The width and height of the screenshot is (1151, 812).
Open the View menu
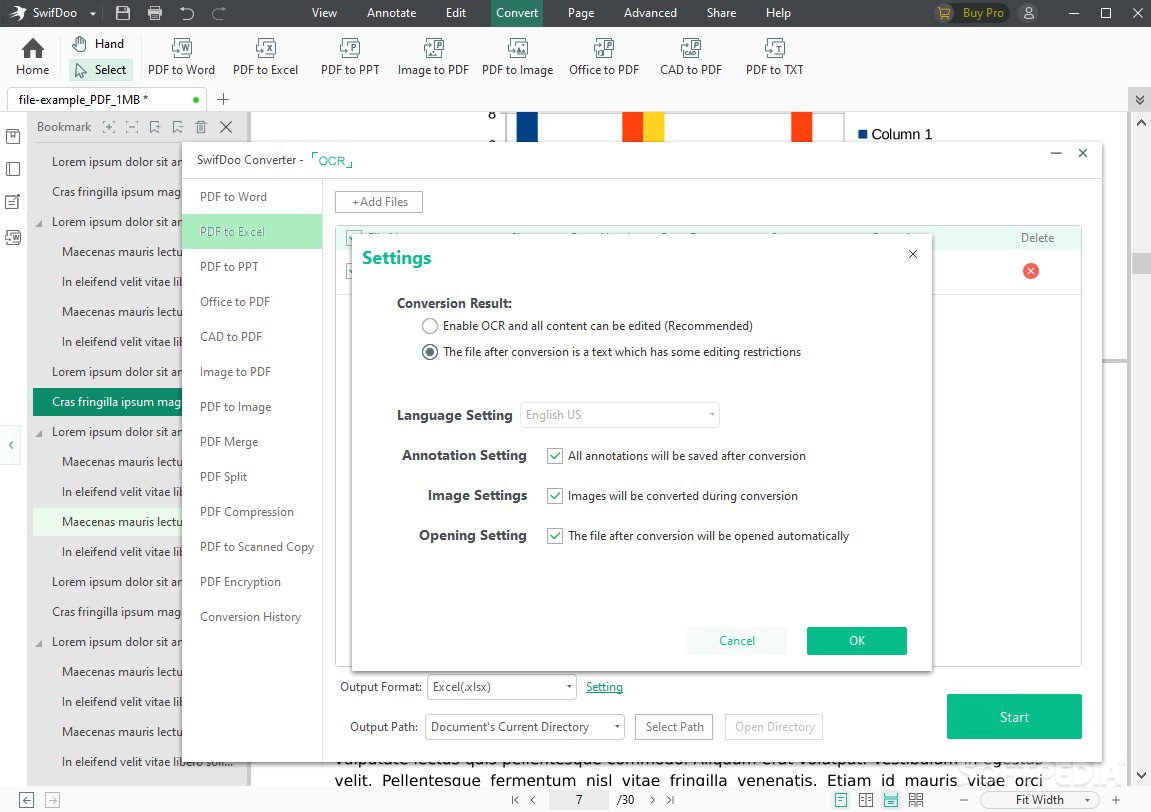pyautogui.click(x=324, y=13)
